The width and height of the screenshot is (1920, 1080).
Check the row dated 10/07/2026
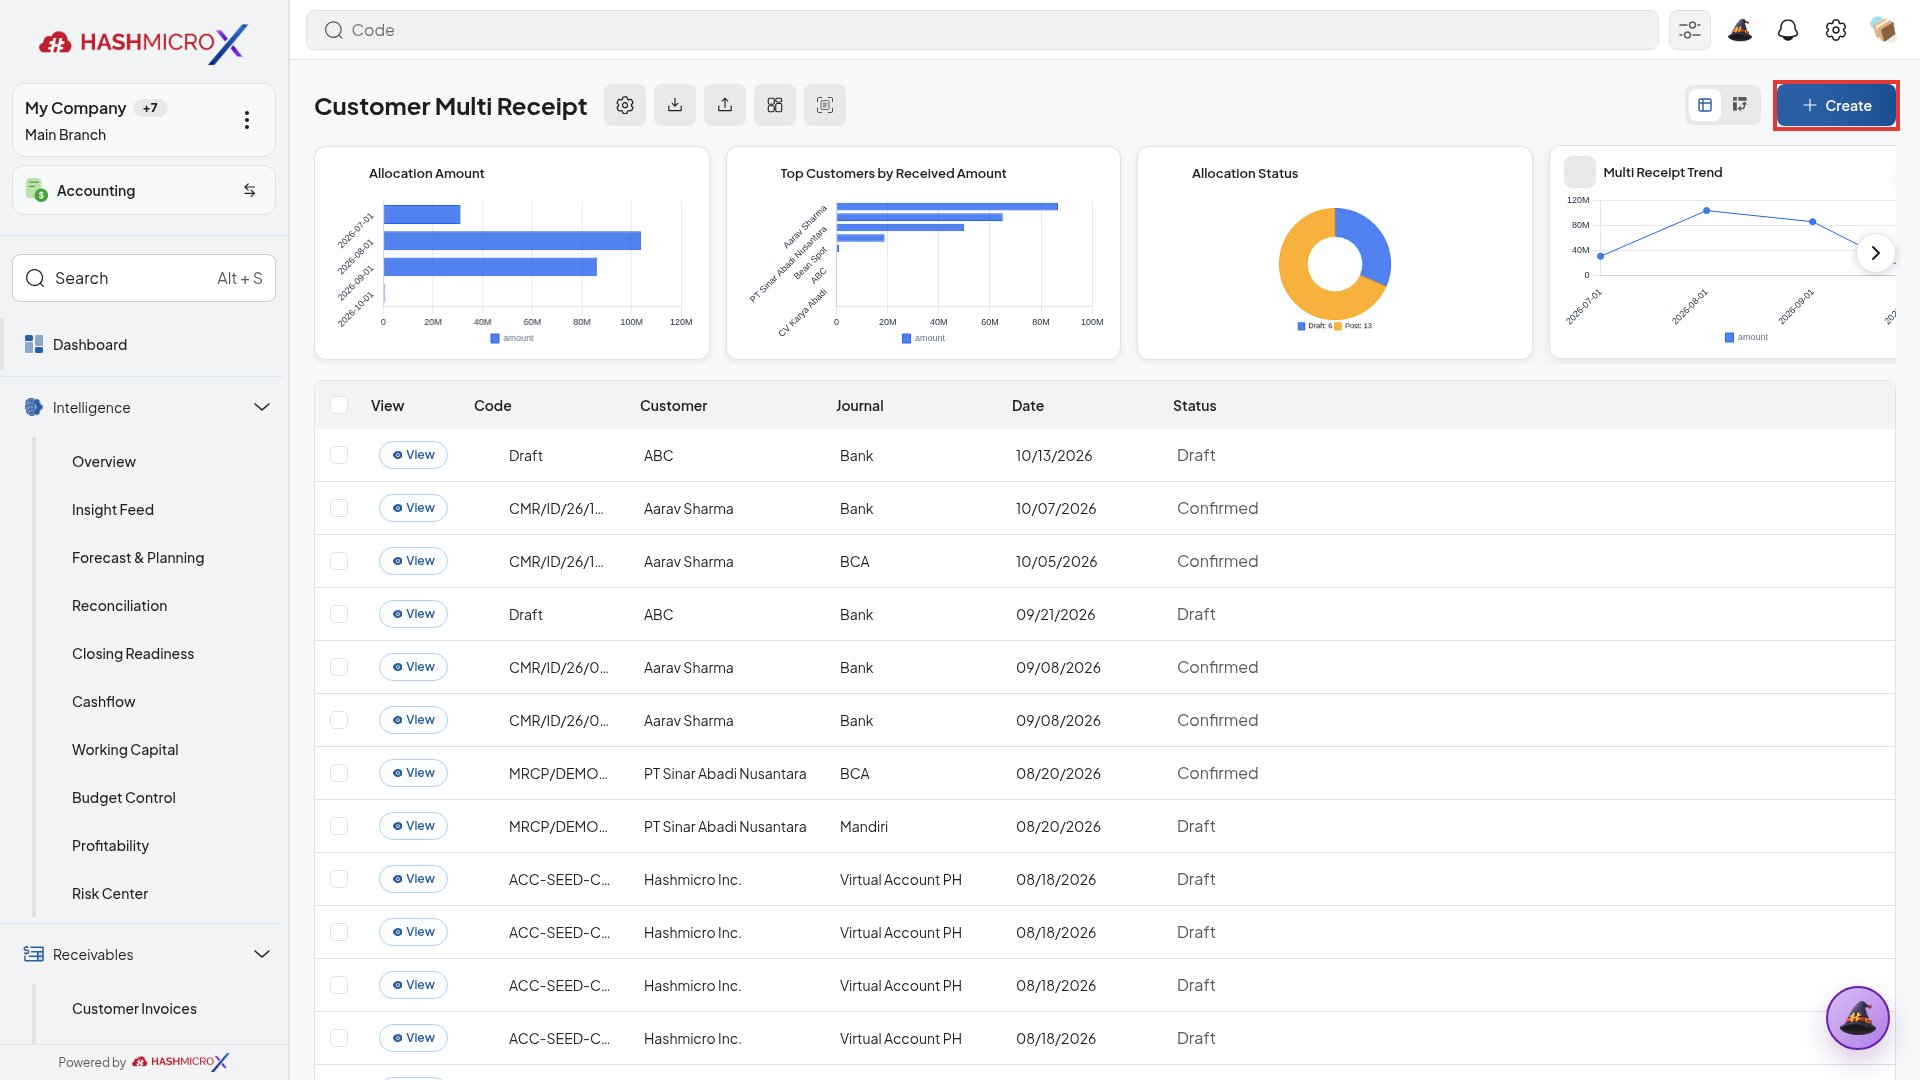(x=339, y=508)
